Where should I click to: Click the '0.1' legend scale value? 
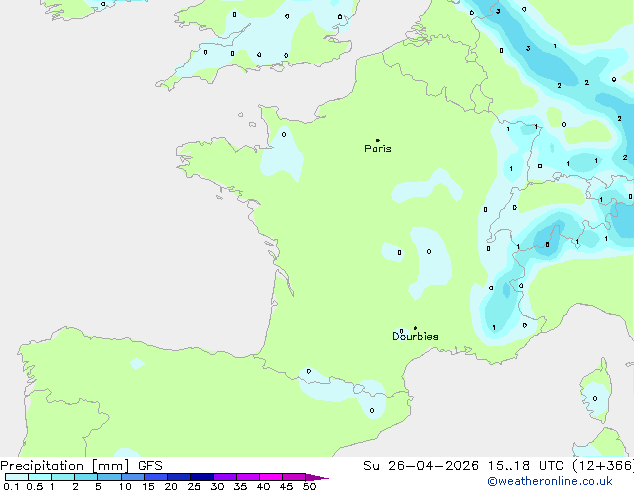pyautogui.click(x=11, y=486)
